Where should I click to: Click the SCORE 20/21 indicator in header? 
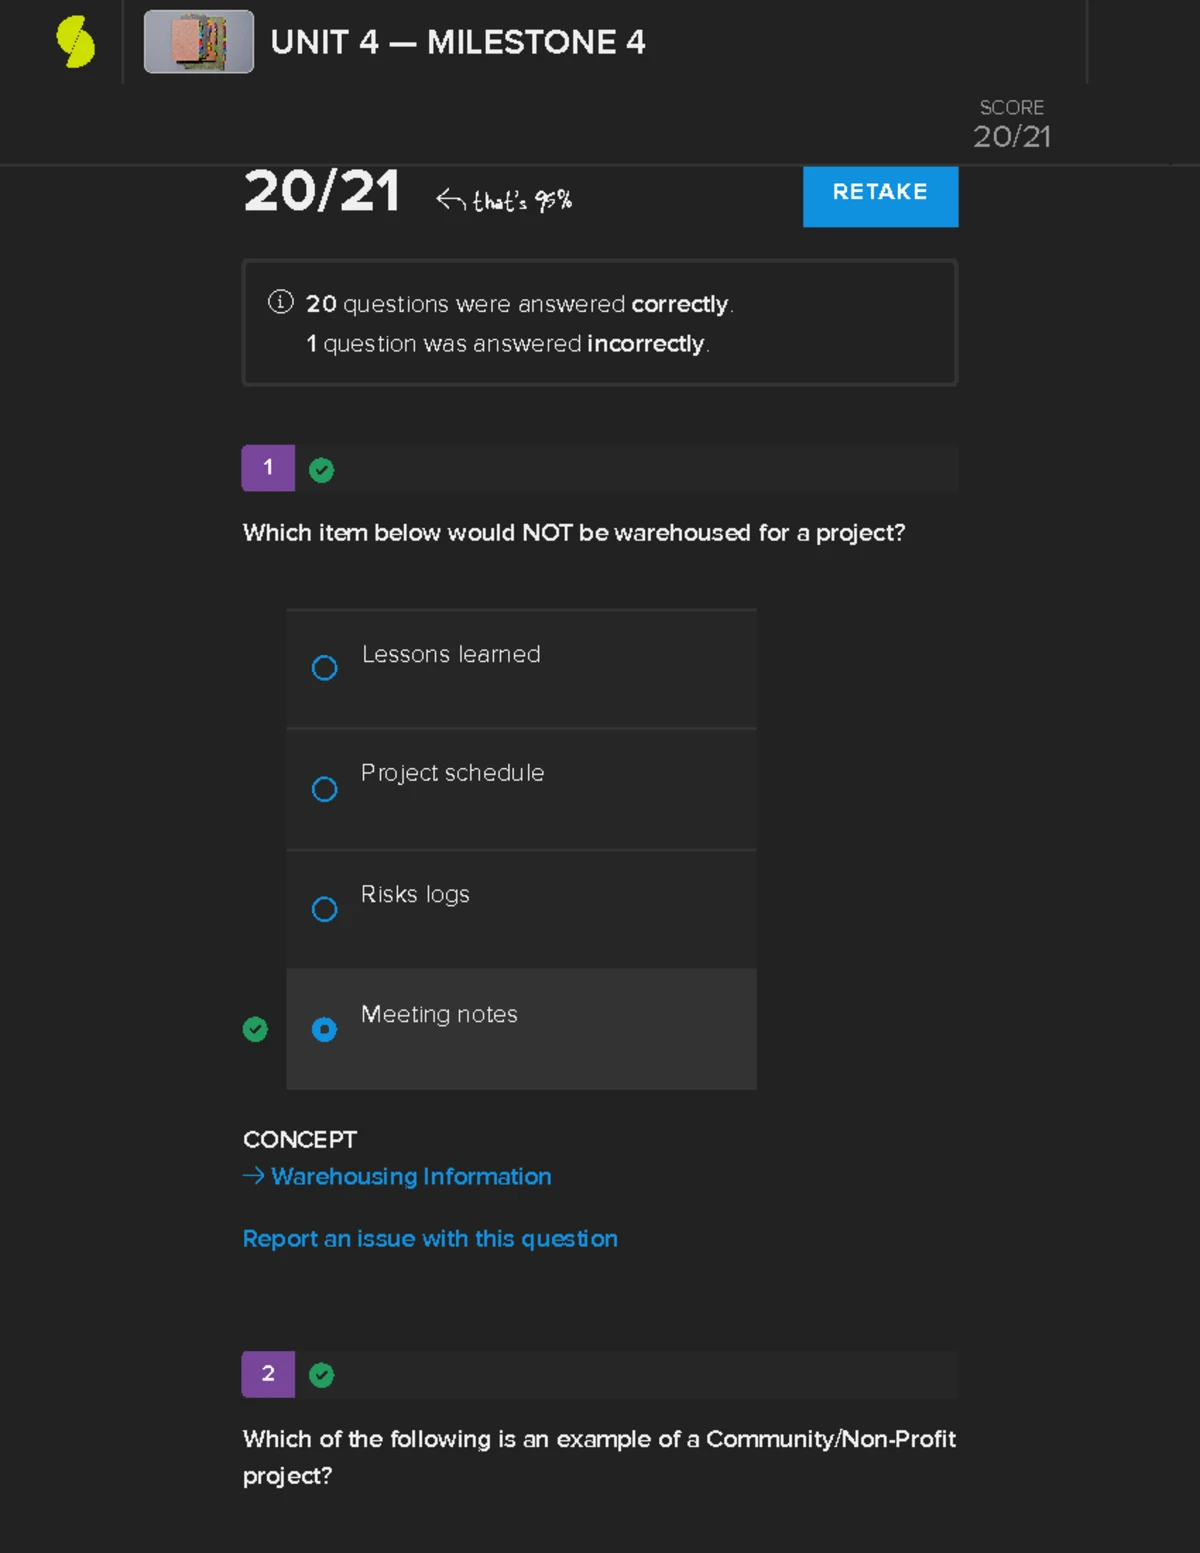click(1012, 125)
